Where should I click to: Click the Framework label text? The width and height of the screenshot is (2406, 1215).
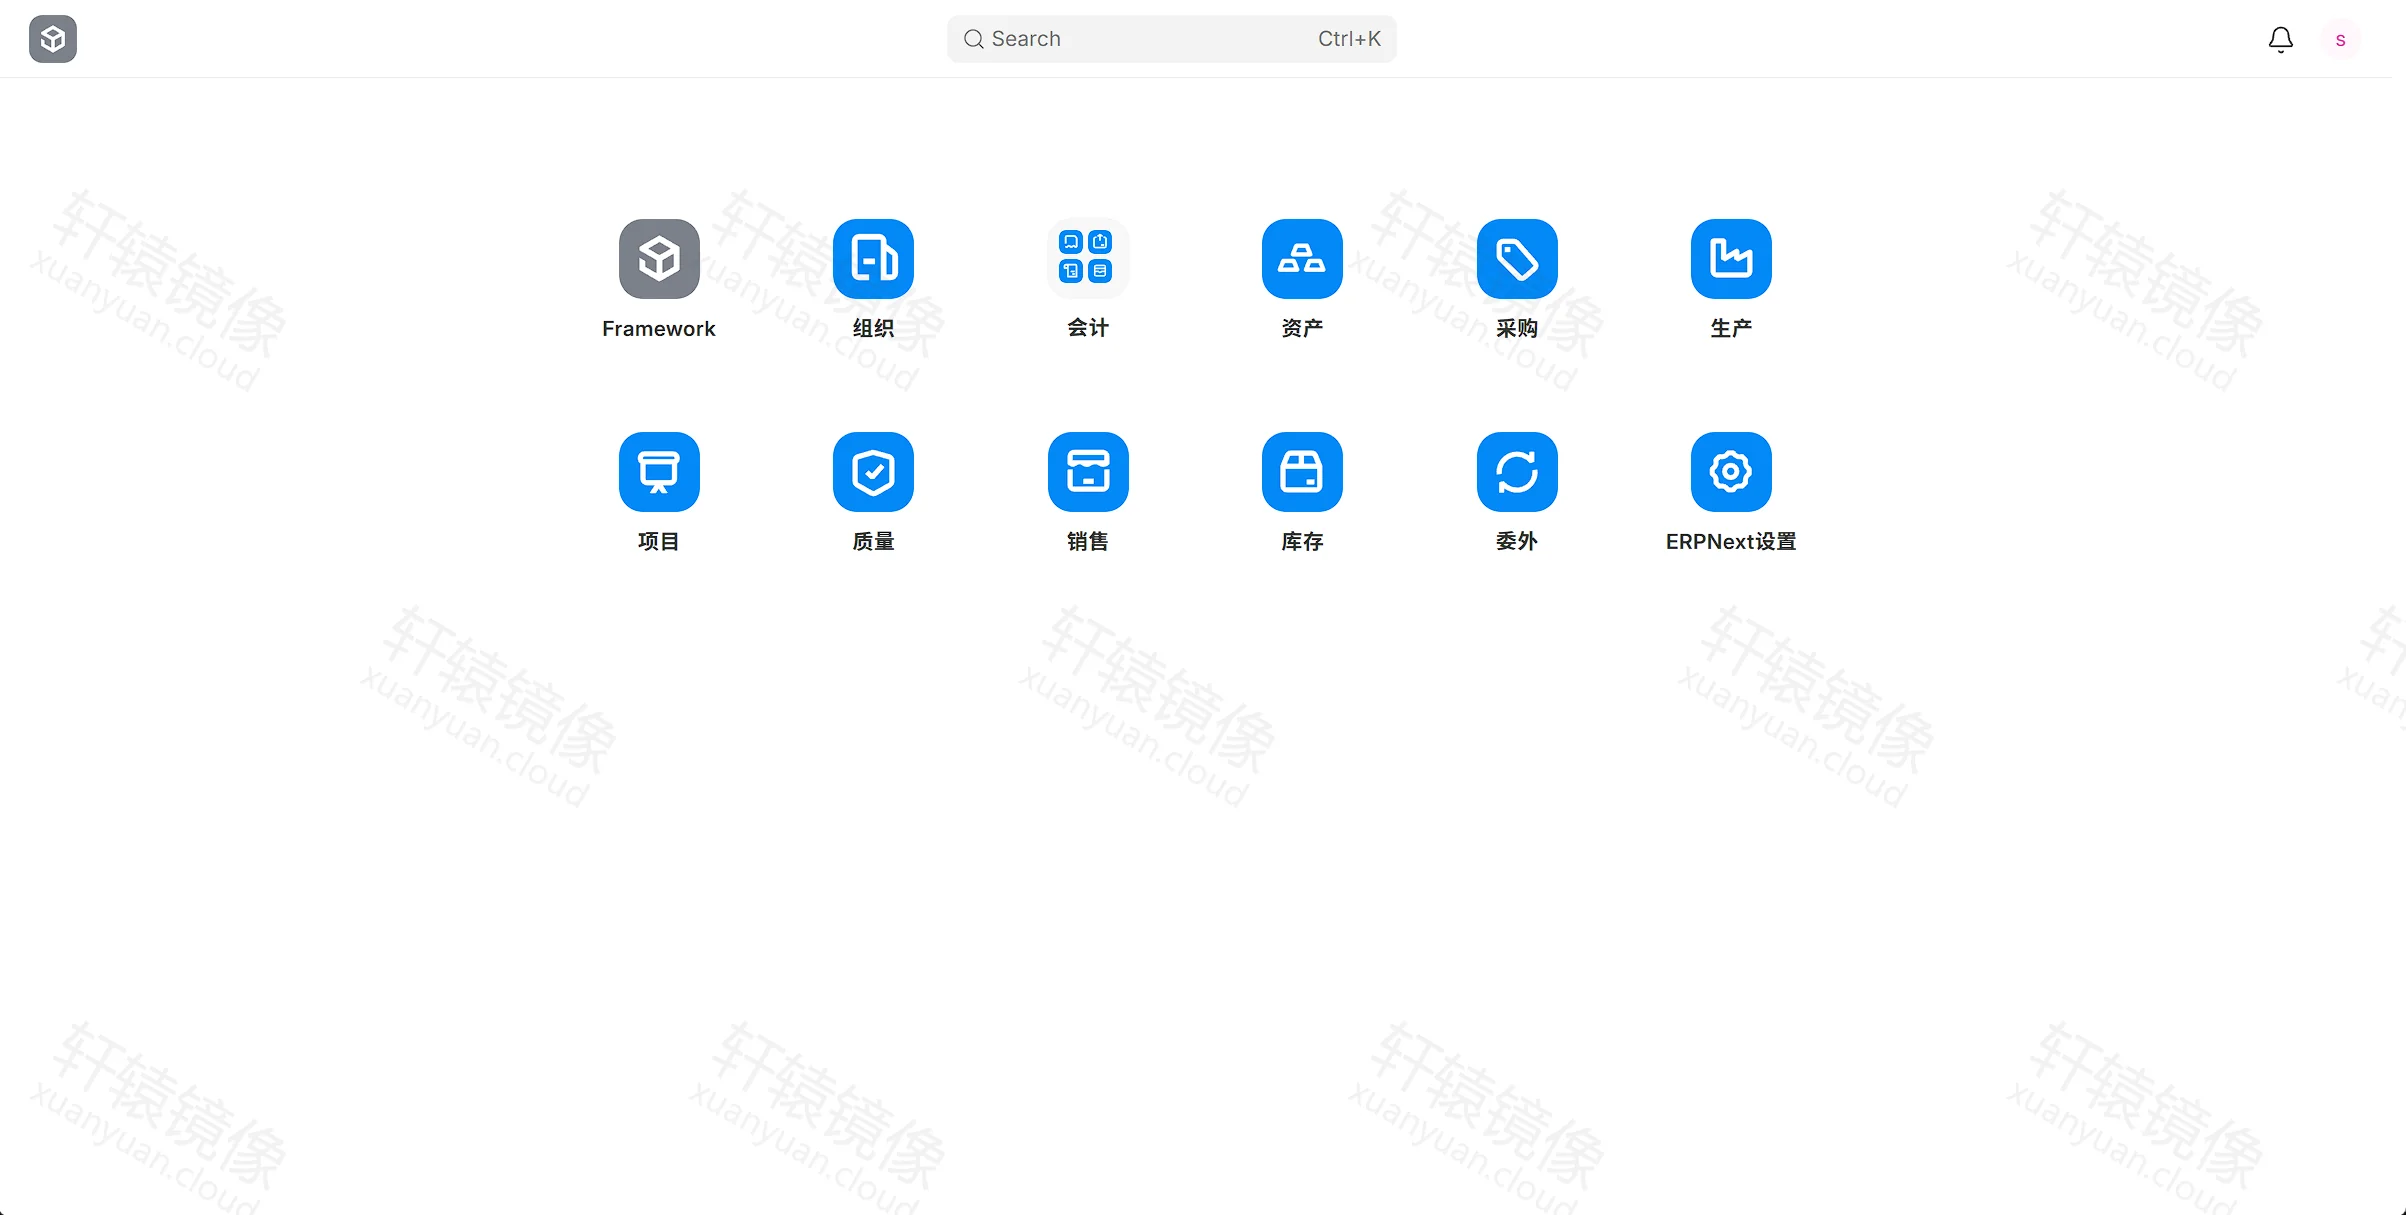pos(659,329)
